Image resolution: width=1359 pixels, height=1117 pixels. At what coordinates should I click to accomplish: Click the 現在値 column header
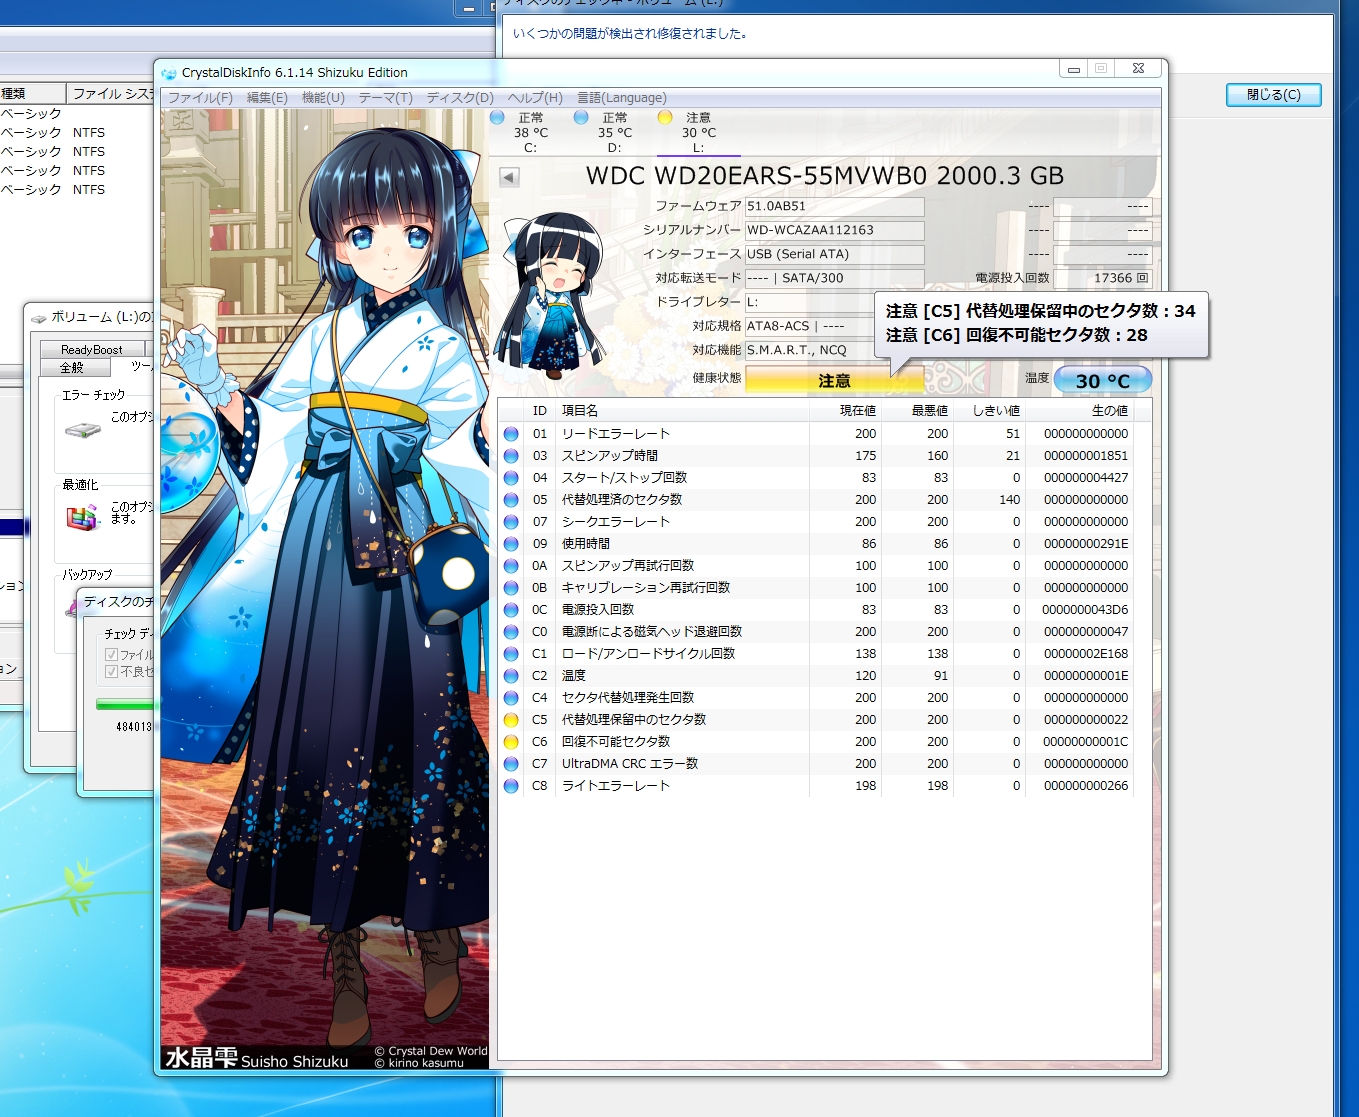[845, 411]
